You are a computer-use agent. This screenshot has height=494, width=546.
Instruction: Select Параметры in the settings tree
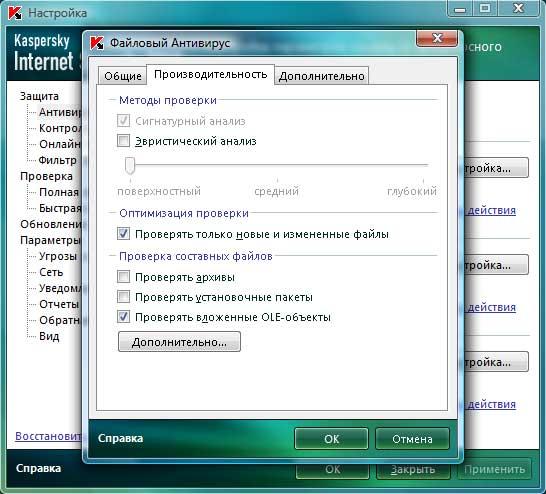click(50, 240)
